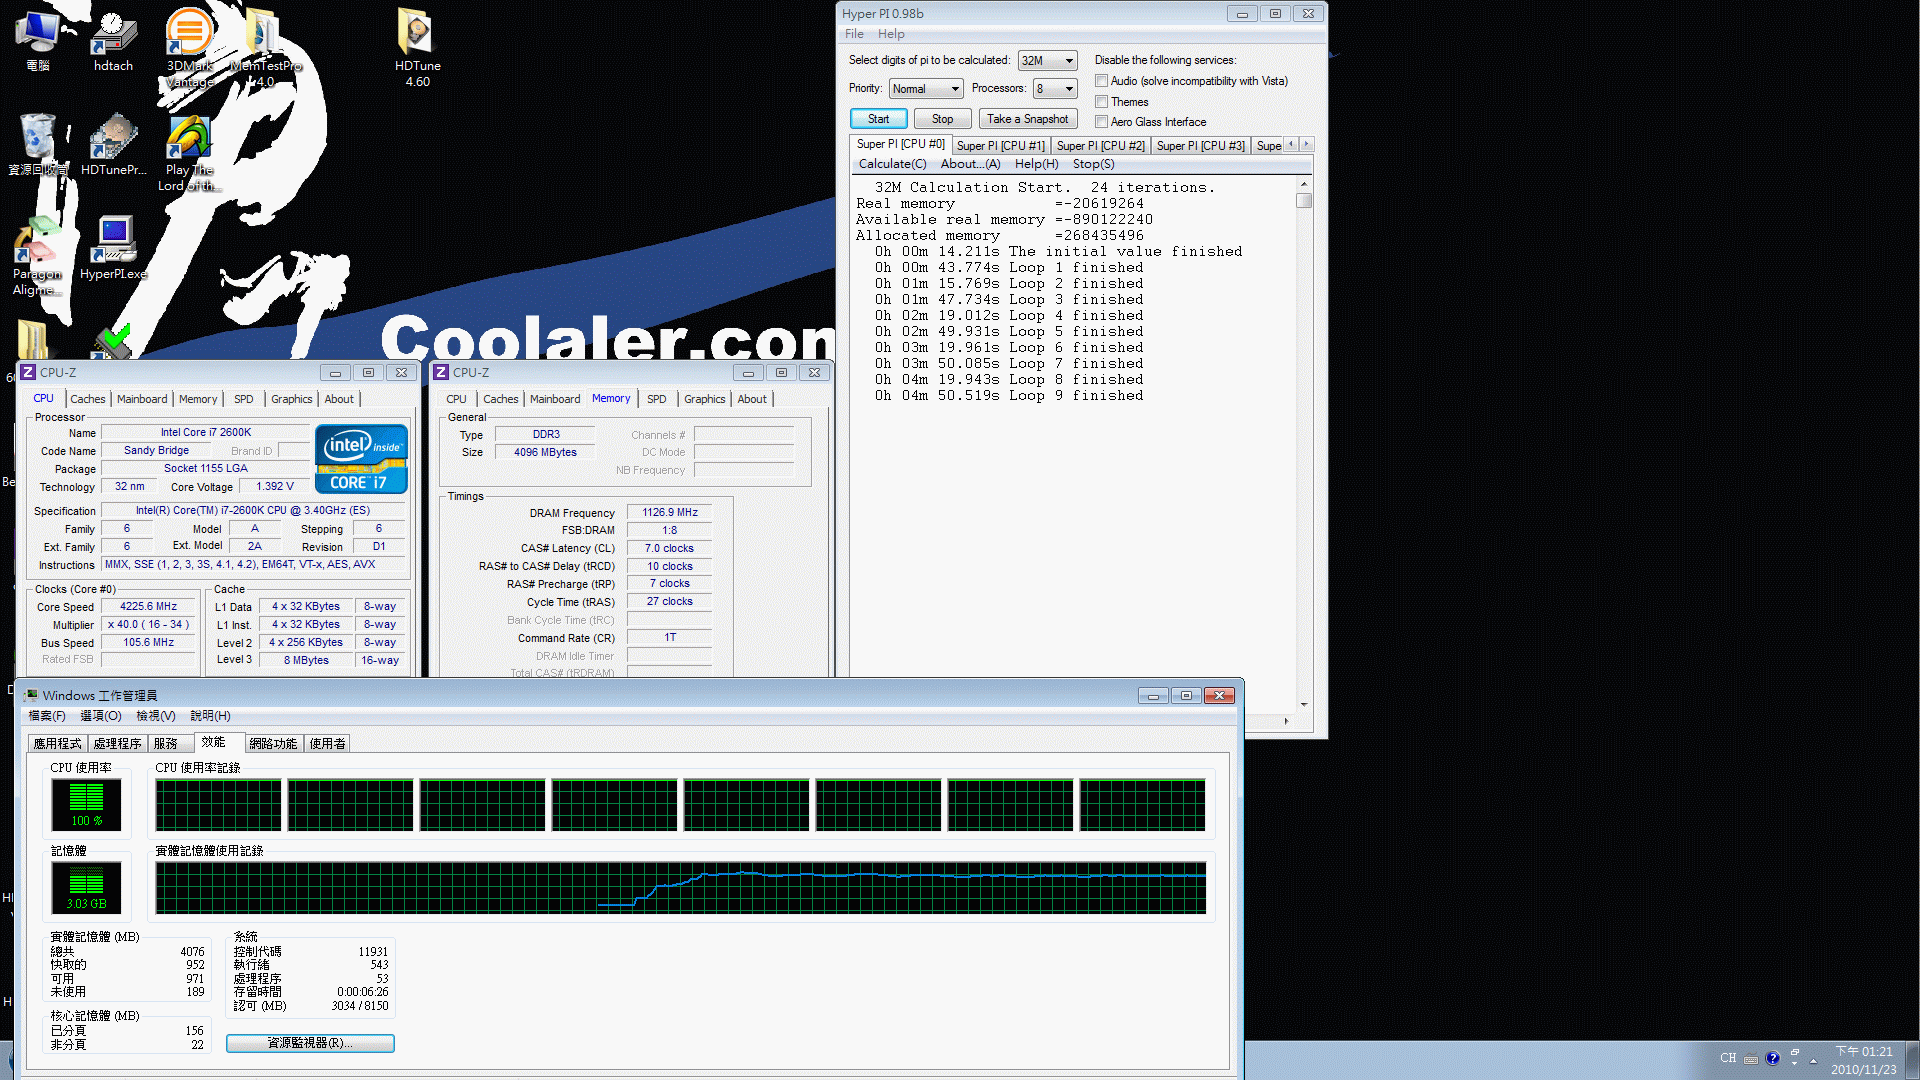Open the 3DMark Vantage desktop icon
Image resolution: width=1920 pixels, height=1080 pixels.
point(189,48)
